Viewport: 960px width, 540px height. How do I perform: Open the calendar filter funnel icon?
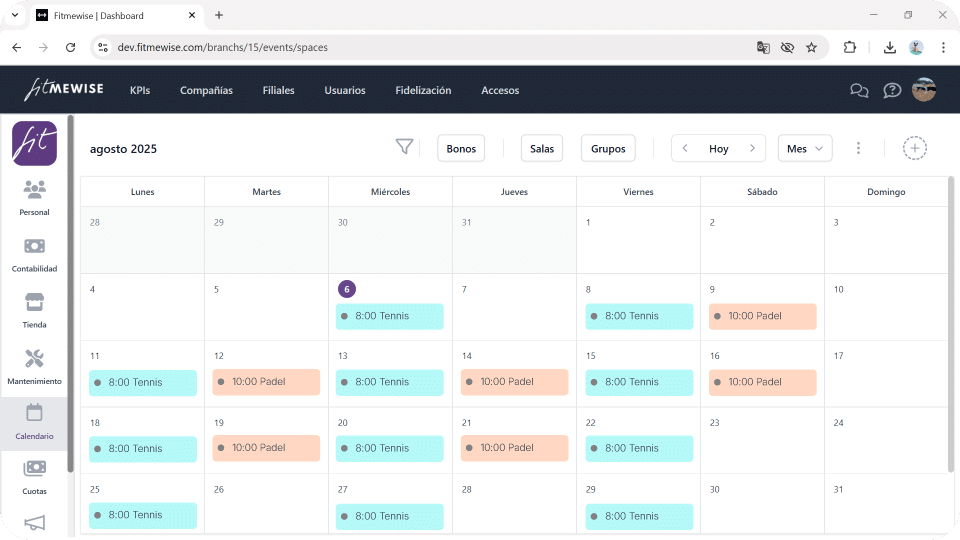[404, 147]
